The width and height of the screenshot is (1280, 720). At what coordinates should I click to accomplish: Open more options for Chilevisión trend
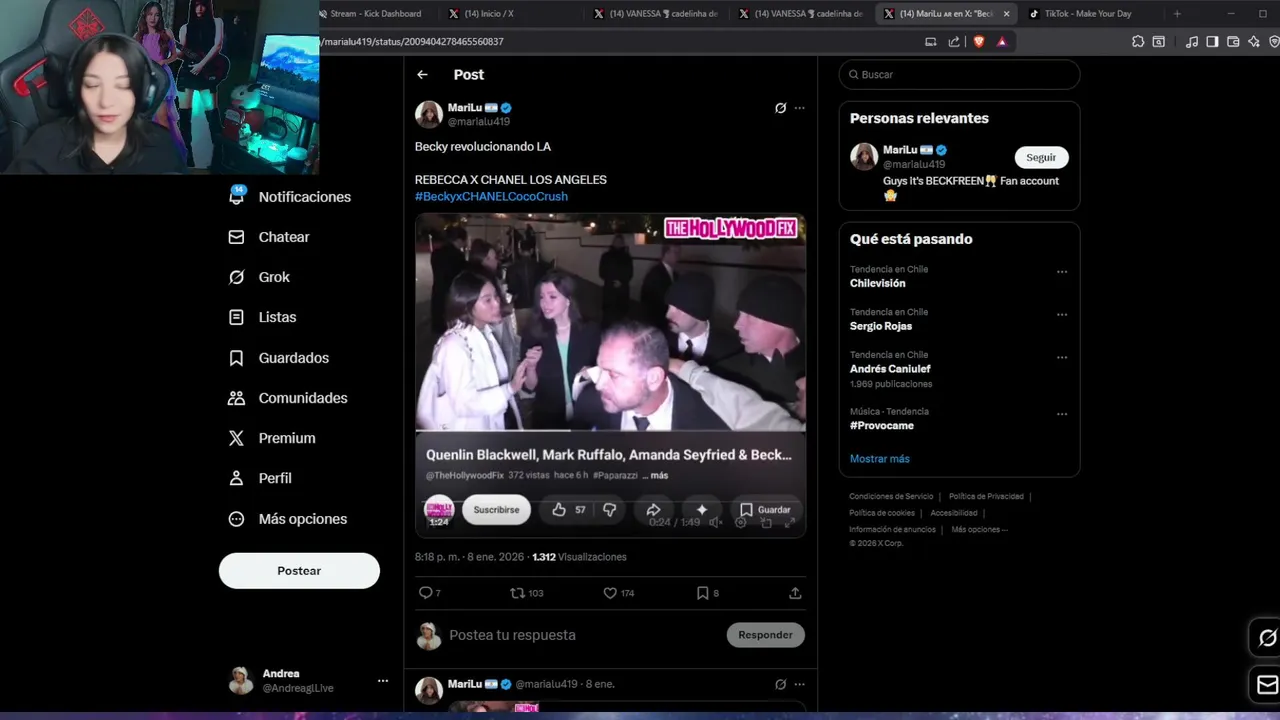[x=1062, y=272]
